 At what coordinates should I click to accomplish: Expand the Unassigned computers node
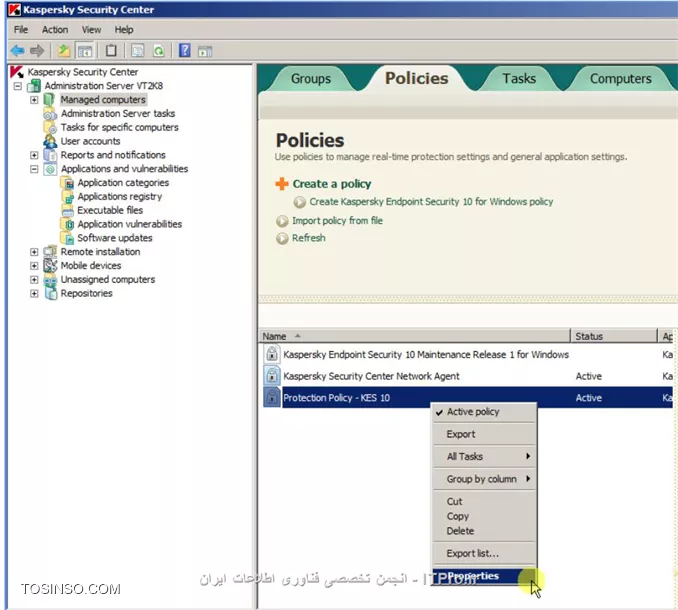click(x=34, y=280)
